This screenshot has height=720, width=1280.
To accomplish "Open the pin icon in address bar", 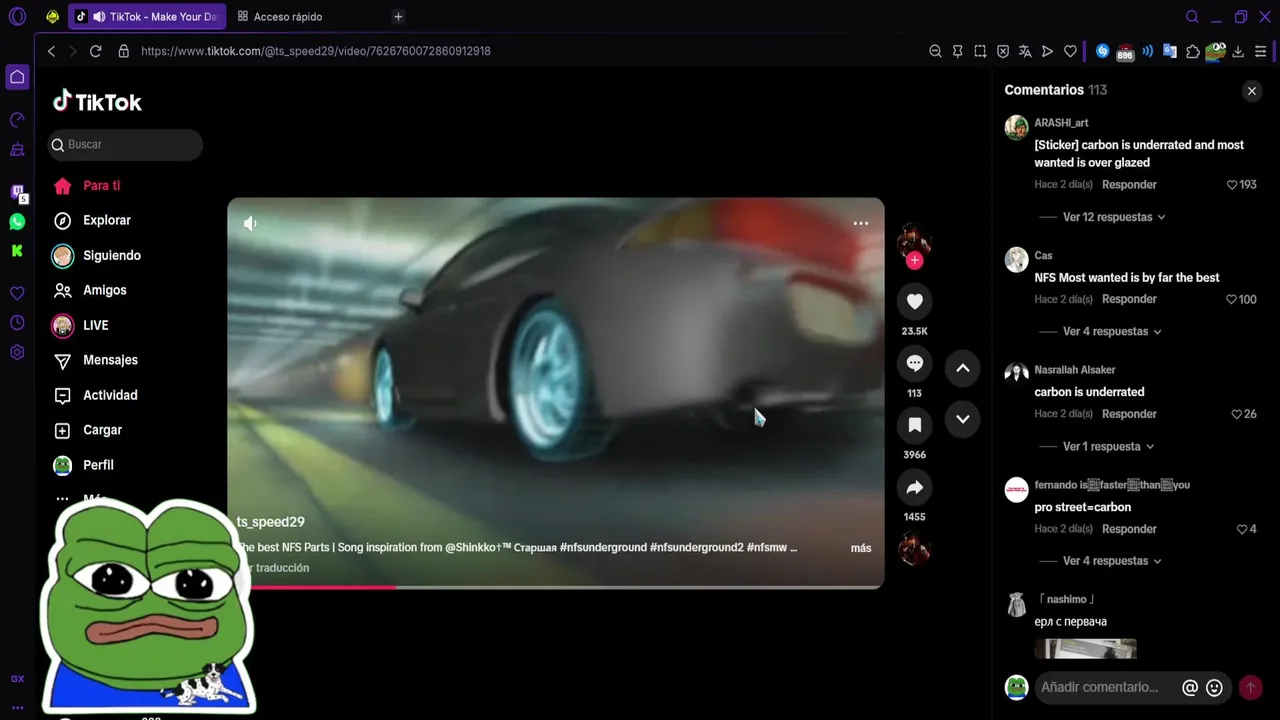I will pos(958,51).
